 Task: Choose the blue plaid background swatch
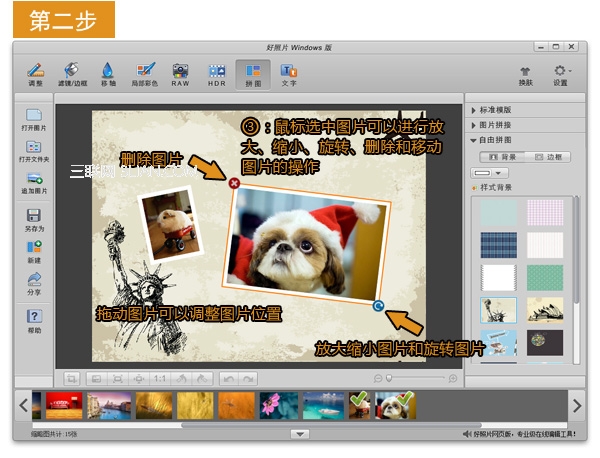coord(498,245)
